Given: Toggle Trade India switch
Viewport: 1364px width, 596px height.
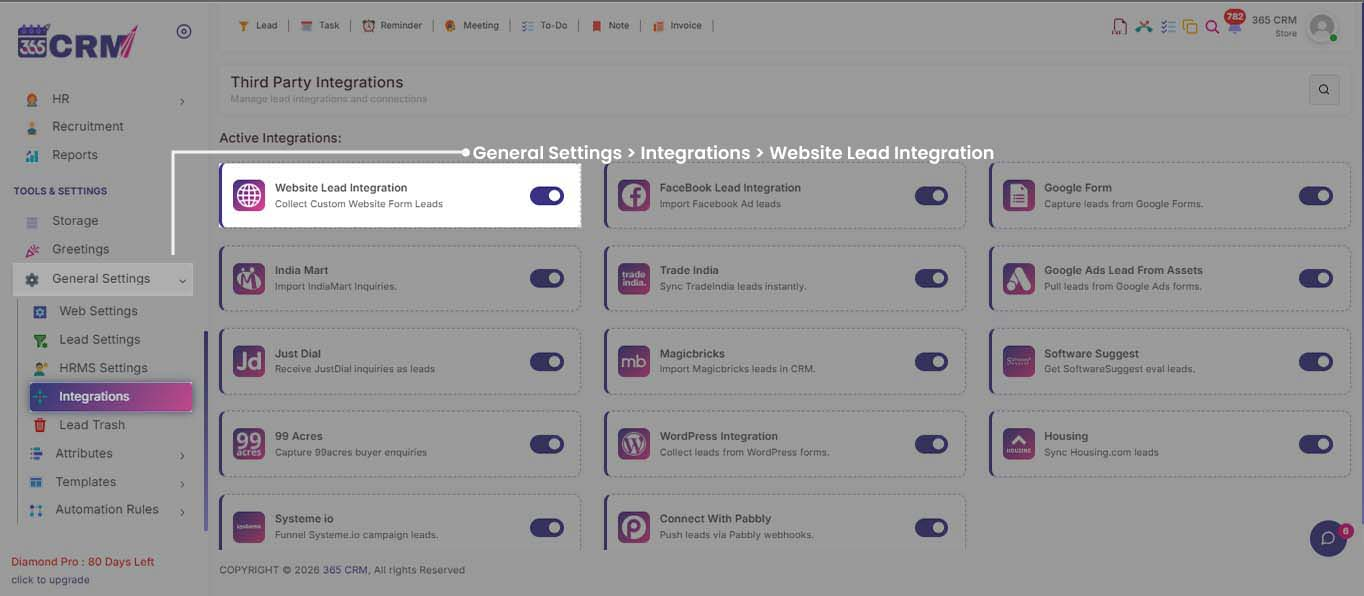Looking at the screenshot, I should (931, 278).
